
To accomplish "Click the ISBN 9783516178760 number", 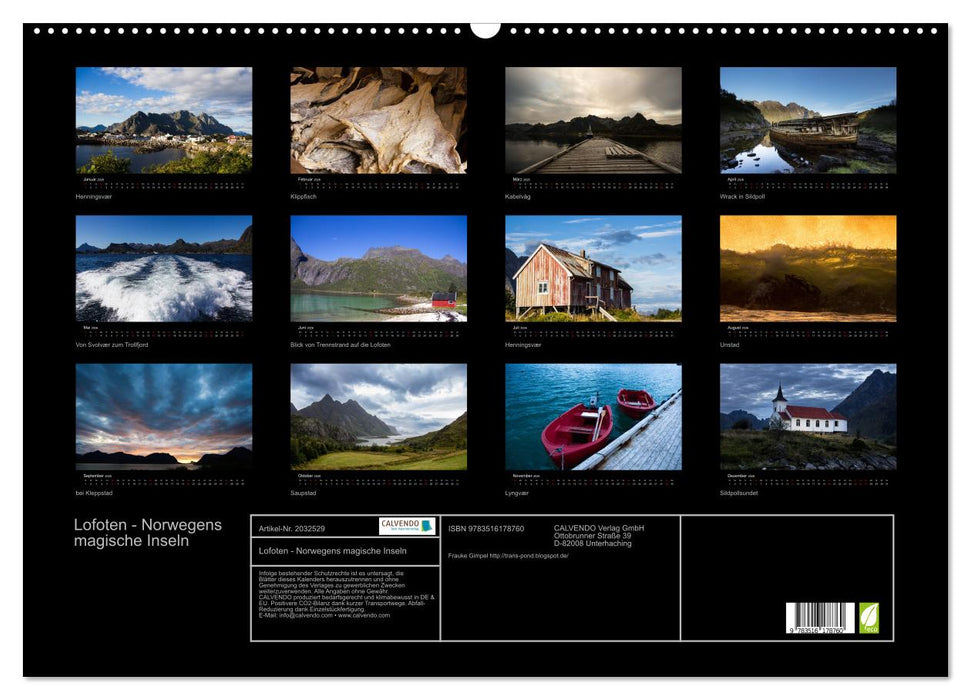I will 486,527.
